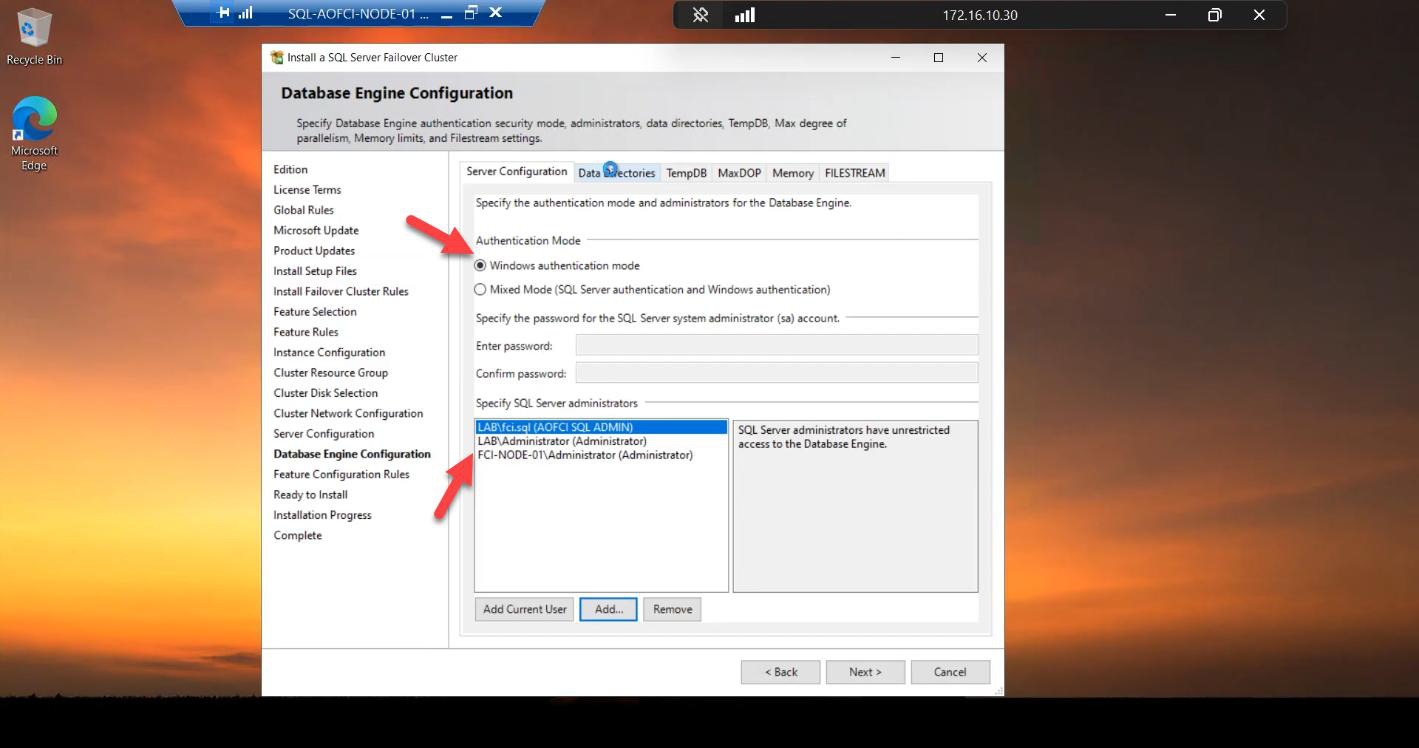Click the Remove administrator button
The height and width of the screenshot is (748, 1419).
tap(672, 609)
